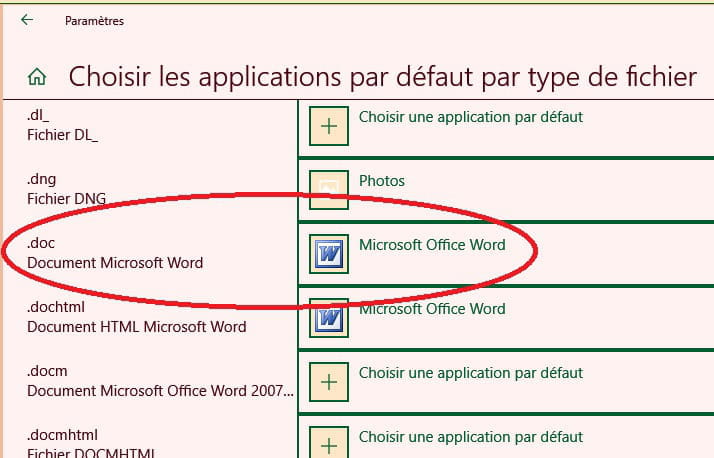Choose a default application for .docmhtml

[471, 437]
